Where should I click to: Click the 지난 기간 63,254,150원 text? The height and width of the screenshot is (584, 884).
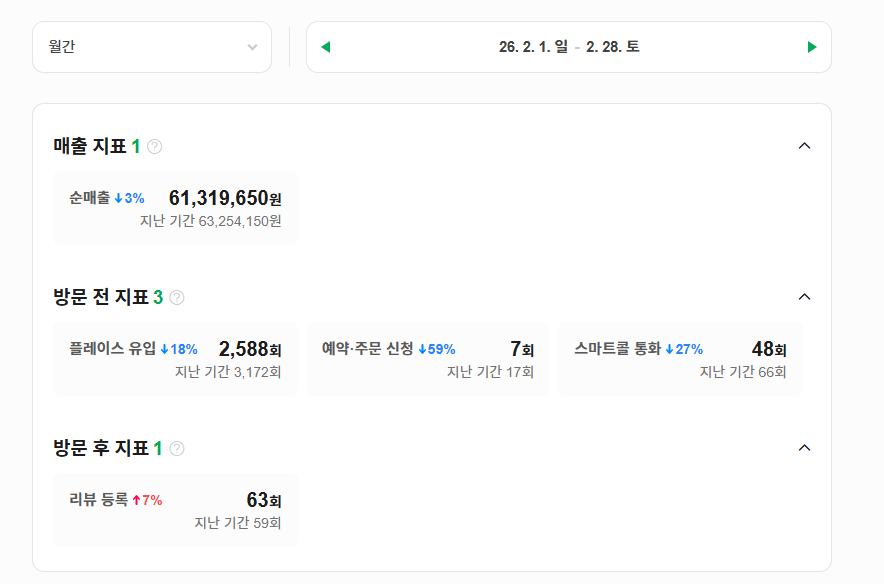[x=210, y=221]
